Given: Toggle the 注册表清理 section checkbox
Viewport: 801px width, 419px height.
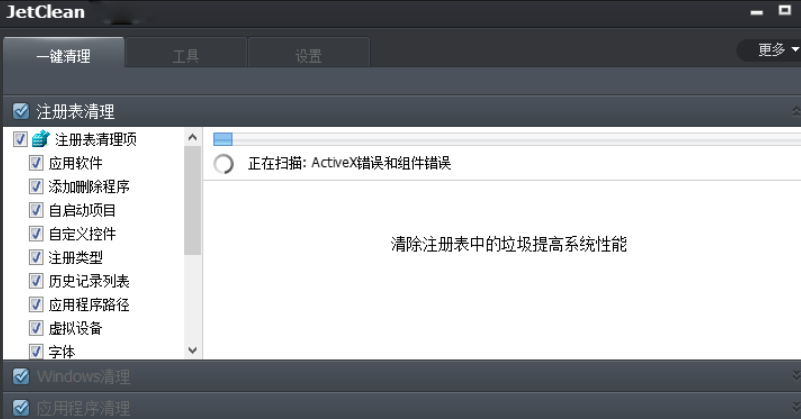Looking at the screenshot, I should pyautogui.click(x=21, y=111).
